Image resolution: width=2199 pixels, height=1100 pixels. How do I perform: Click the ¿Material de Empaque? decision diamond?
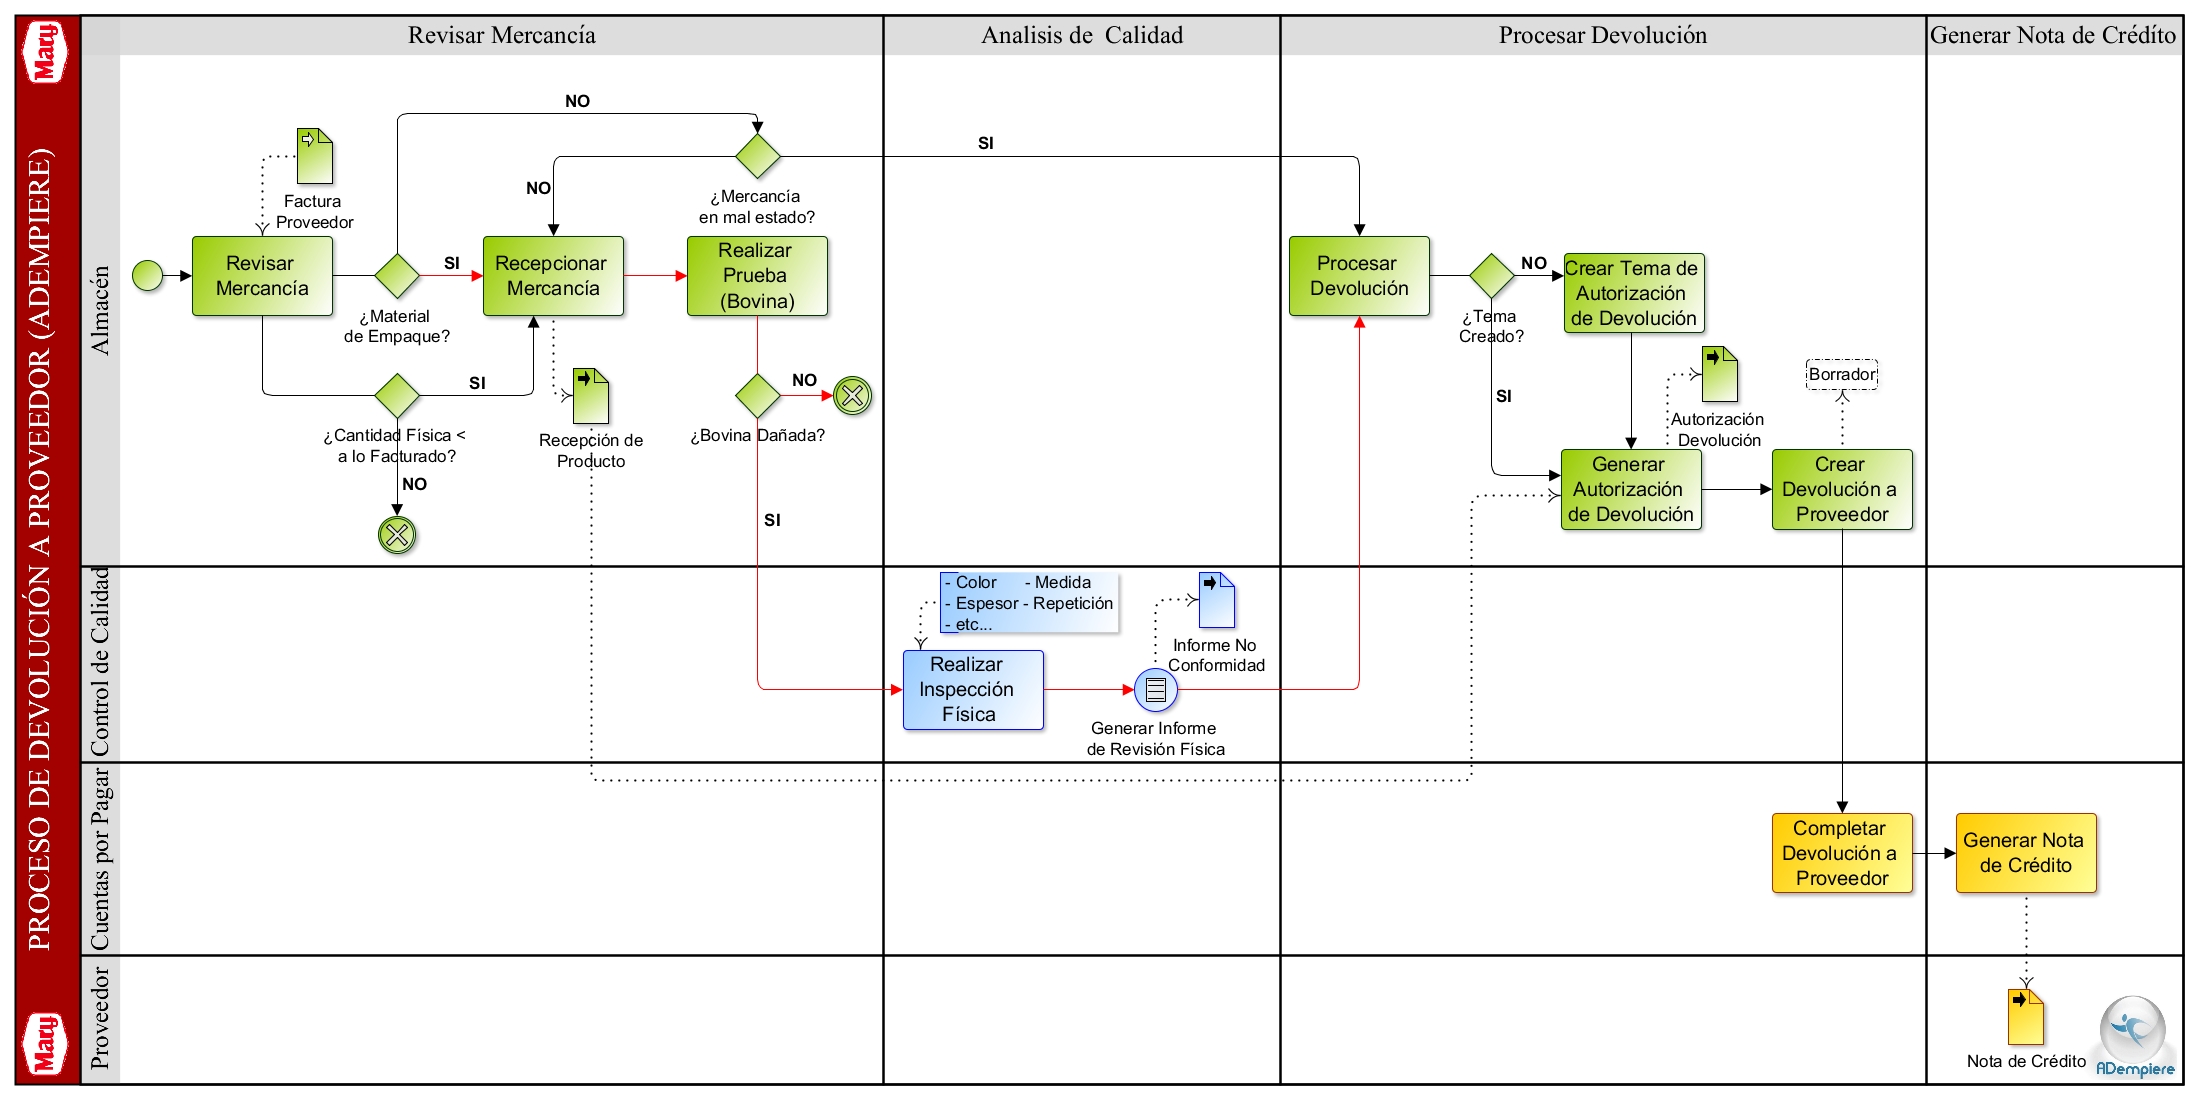coord(397,275)
